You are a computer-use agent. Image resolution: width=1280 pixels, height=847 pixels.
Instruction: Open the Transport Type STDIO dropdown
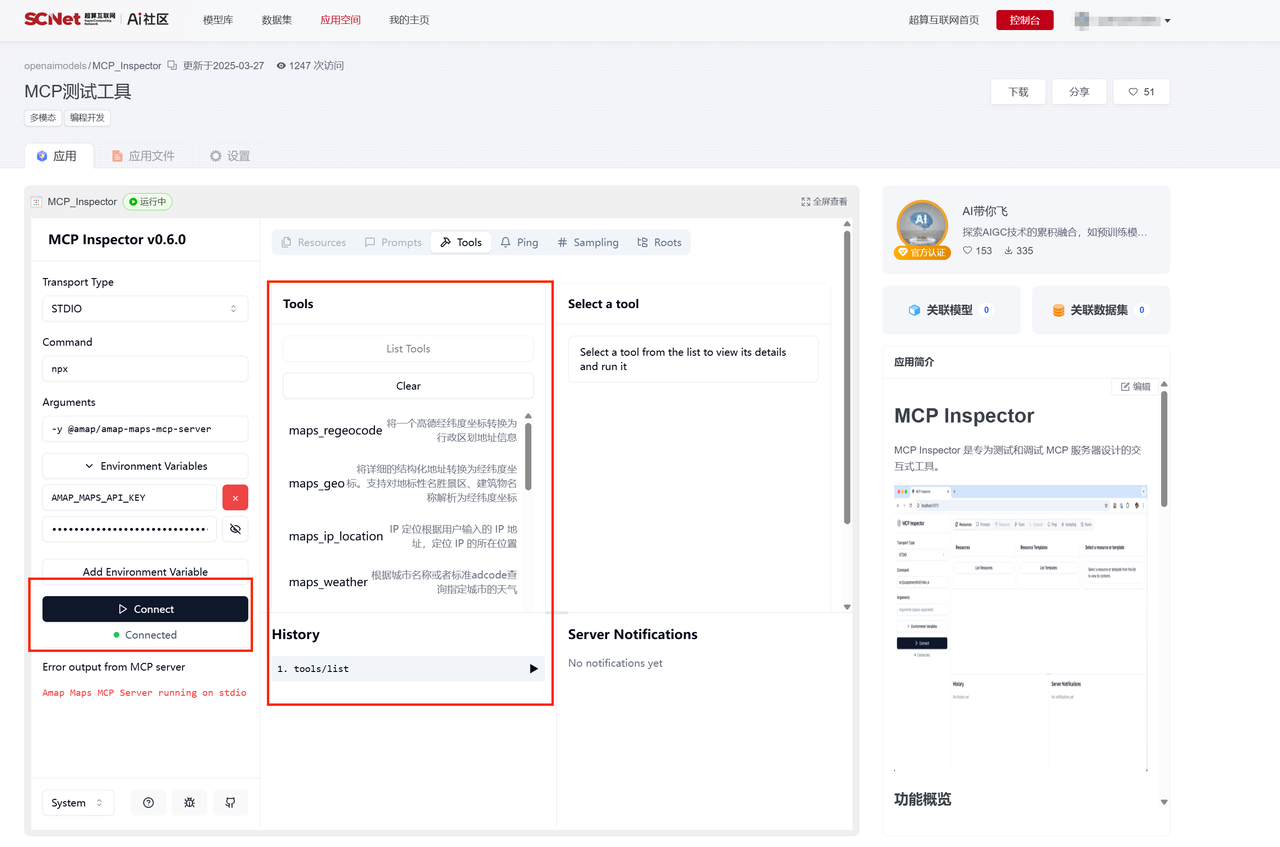pos(145,309)
